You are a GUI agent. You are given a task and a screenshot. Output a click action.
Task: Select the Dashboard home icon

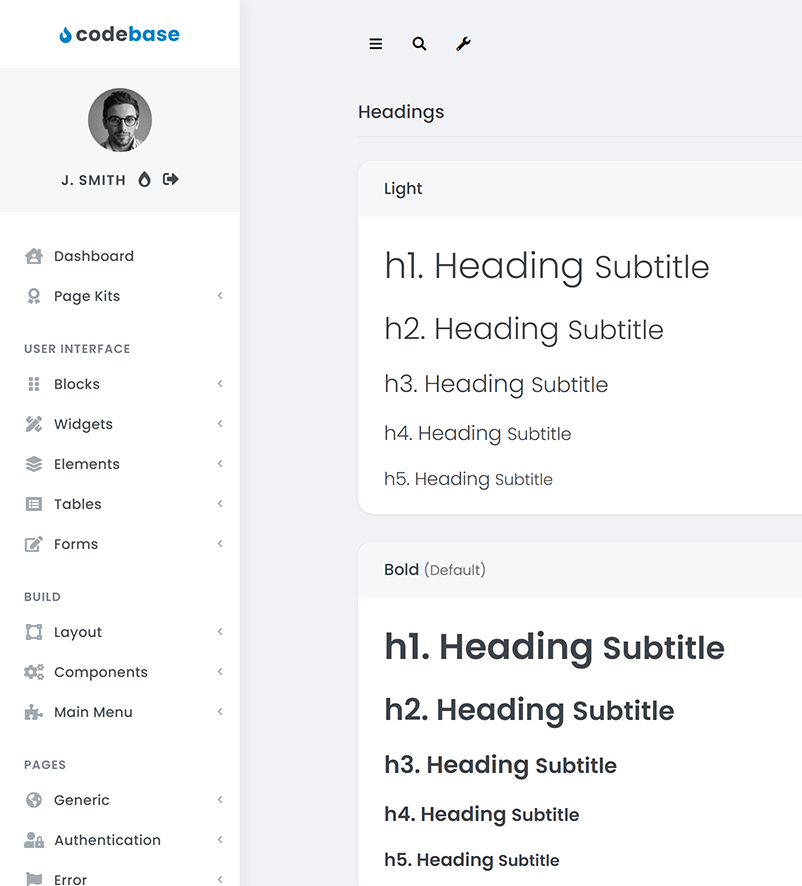[x=31, y=256]
